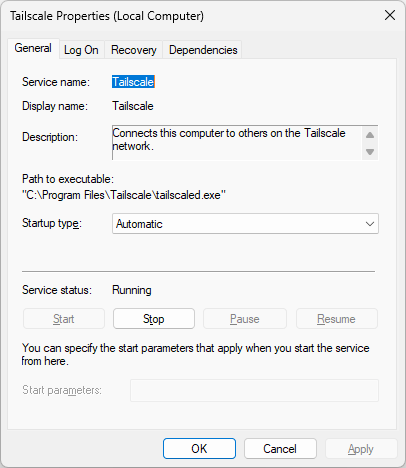Screen dimensions: 406x468
Task: Click the description scroll down arrow
Action: (370, 152)
